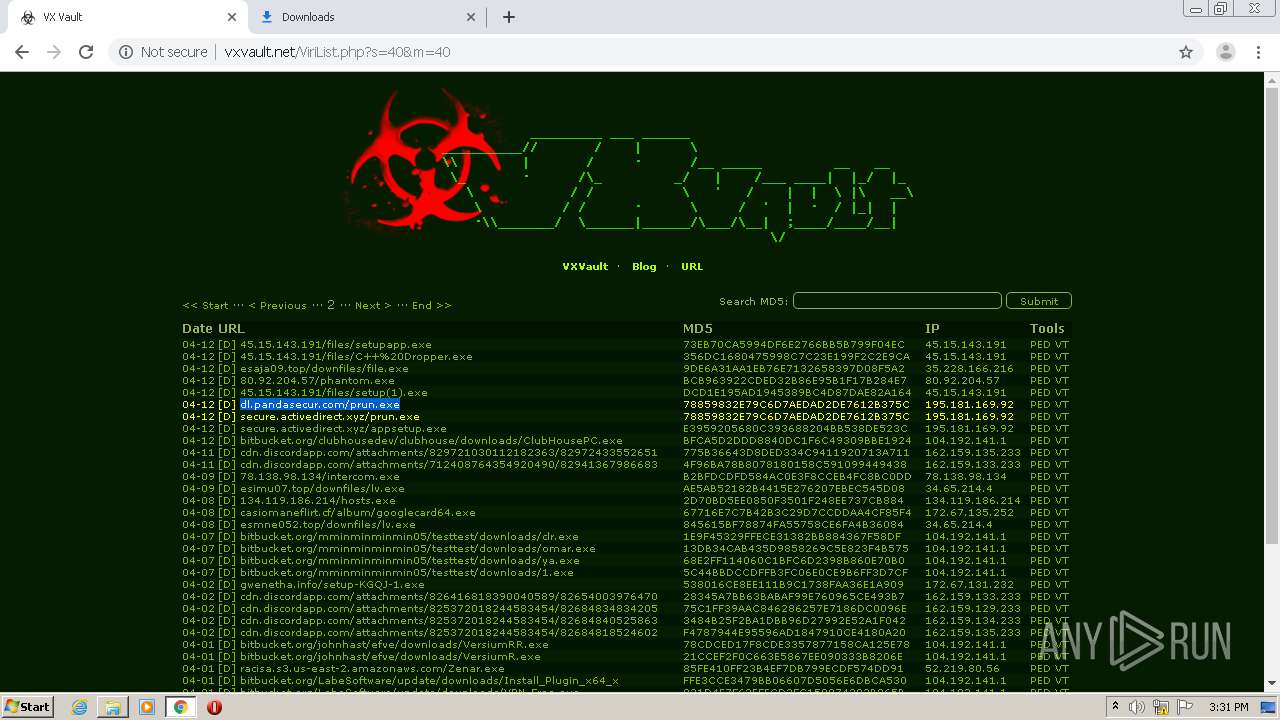Click MD5 BCB963922CDED32B86E95B1F17B284E7

pyautogui.click(x=795, y=381)
